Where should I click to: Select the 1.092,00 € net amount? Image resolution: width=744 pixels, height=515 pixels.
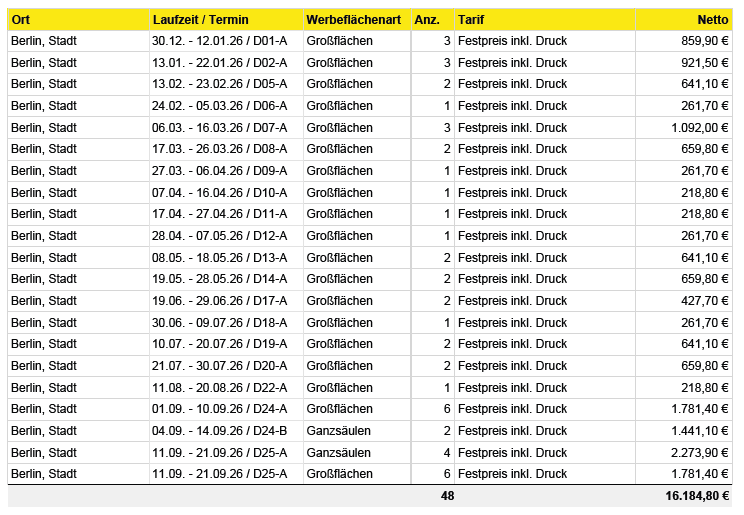point(700,128)
